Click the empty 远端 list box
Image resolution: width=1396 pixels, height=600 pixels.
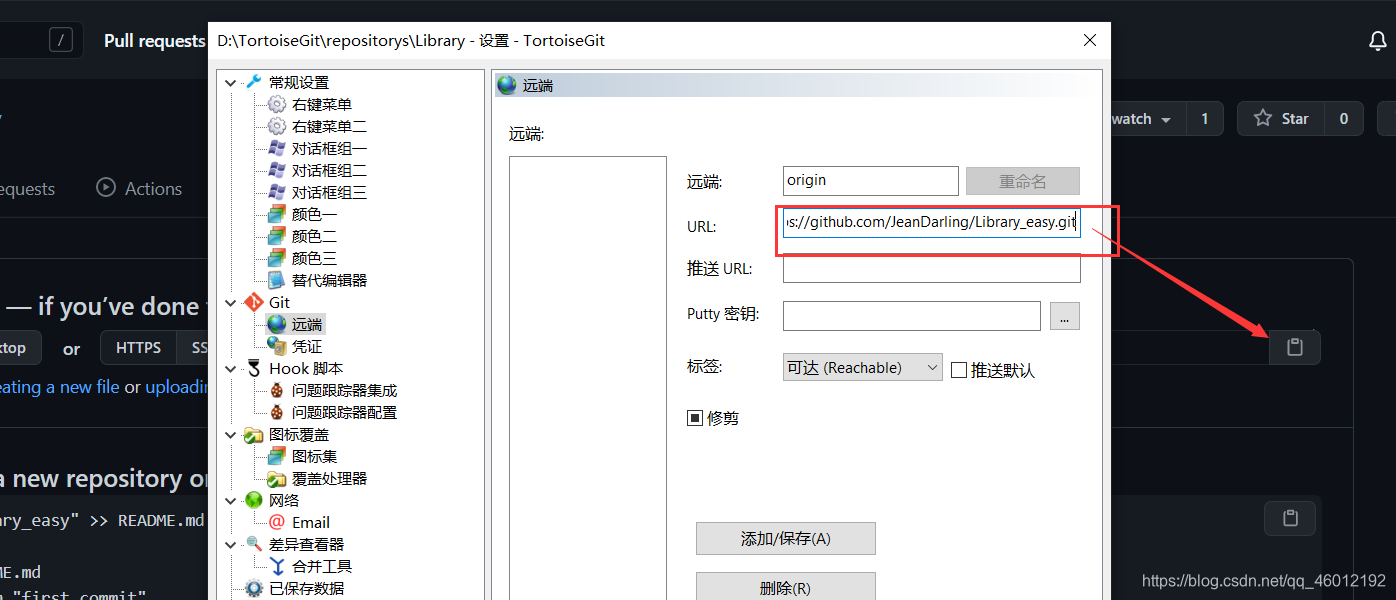click(587, 378)
